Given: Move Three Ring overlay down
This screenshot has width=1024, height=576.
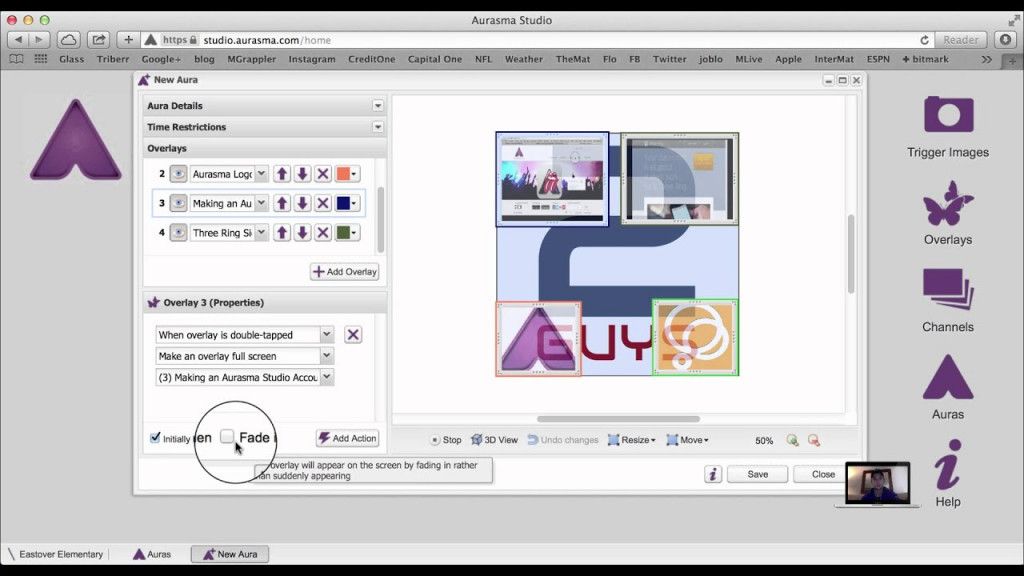Looking at the screenshot, I should coord(302,232).
